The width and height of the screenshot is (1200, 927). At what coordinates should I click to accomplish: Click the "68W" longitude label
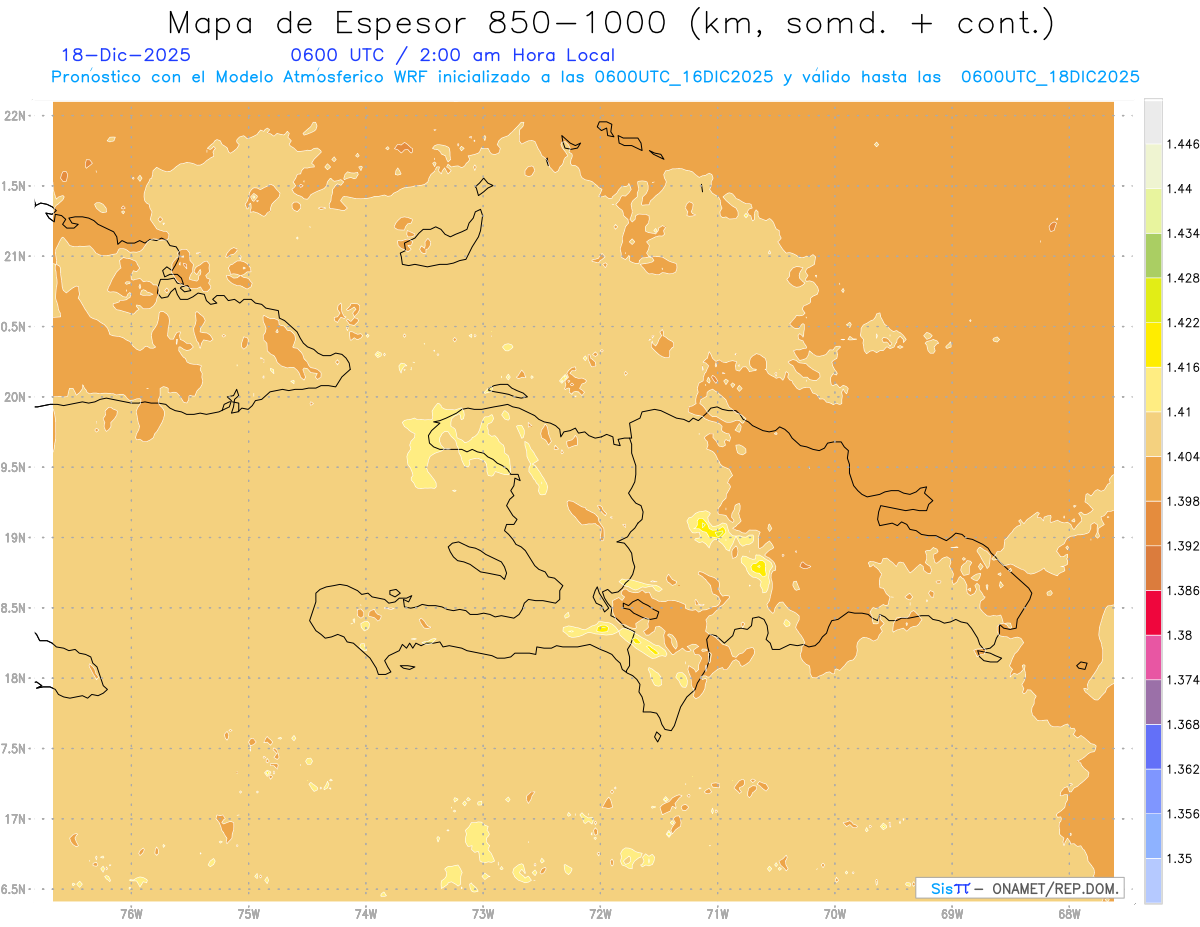(x=1069, y=914)
